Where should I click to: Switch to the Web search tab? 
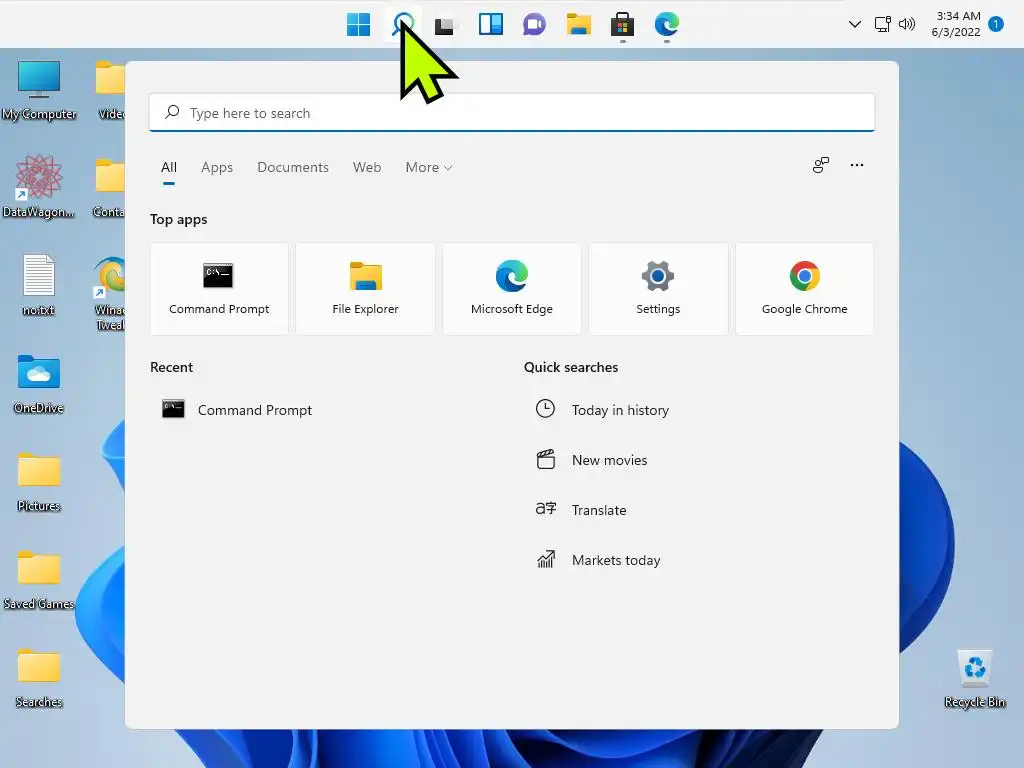pyautogui.click(x=367, y=167)
